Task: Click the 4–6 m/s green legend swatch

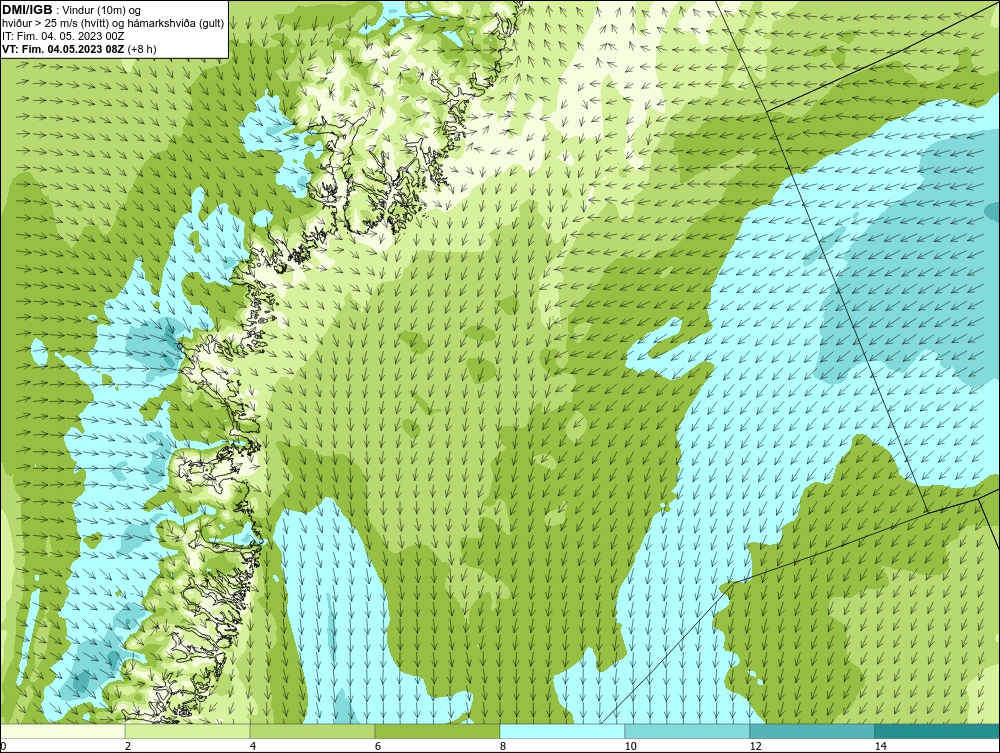Action: [312, 731]
